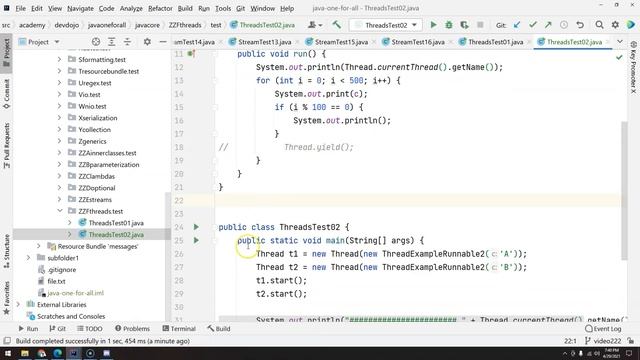
Task: Open the Run tool window button
Action: tap(28, 328)
